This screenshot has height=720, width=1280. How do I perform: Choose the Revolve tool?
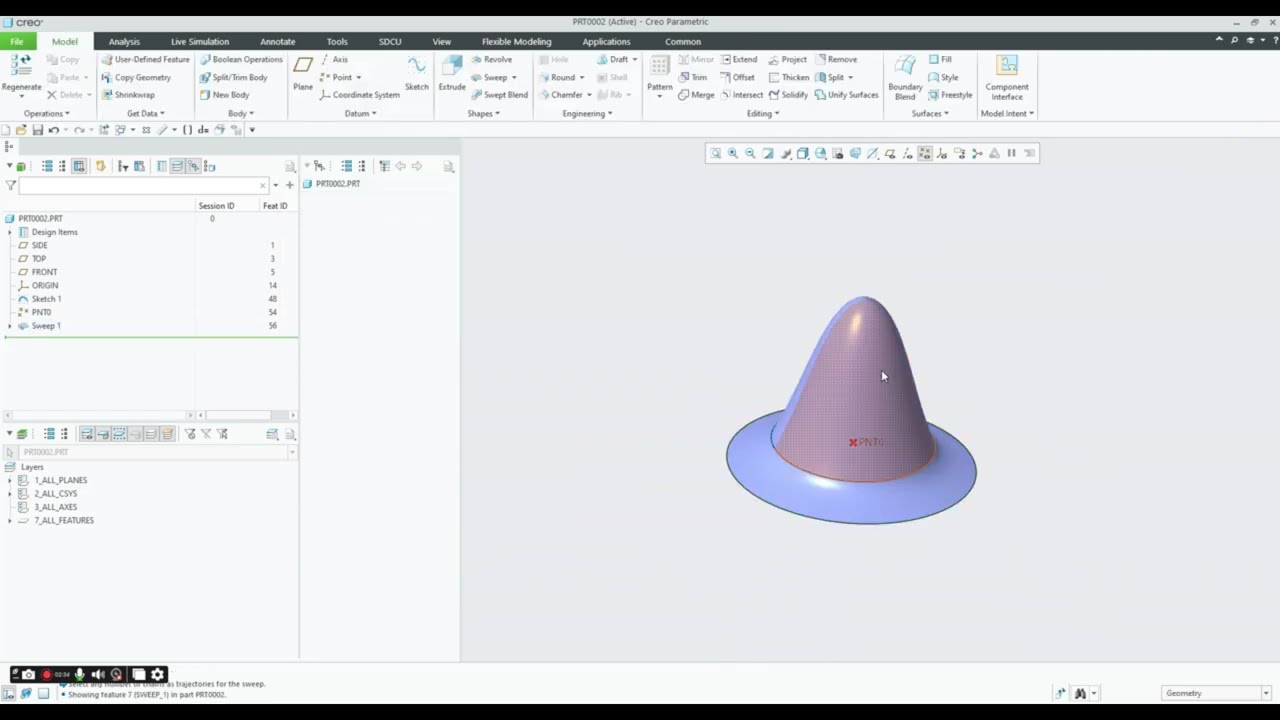point(491,59)
